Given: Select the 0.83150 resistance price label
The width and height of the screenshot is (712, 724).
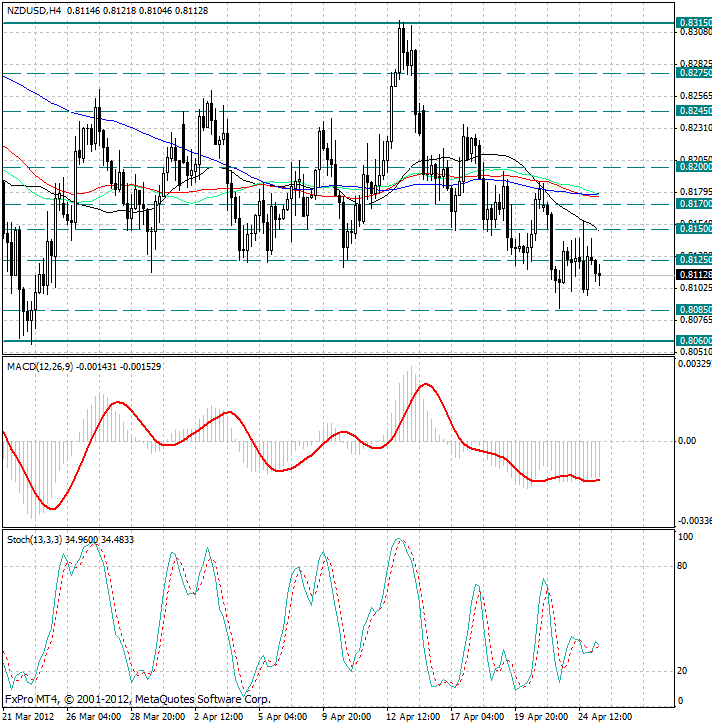Looking at the screenshot, I should (x=693, y=22).
